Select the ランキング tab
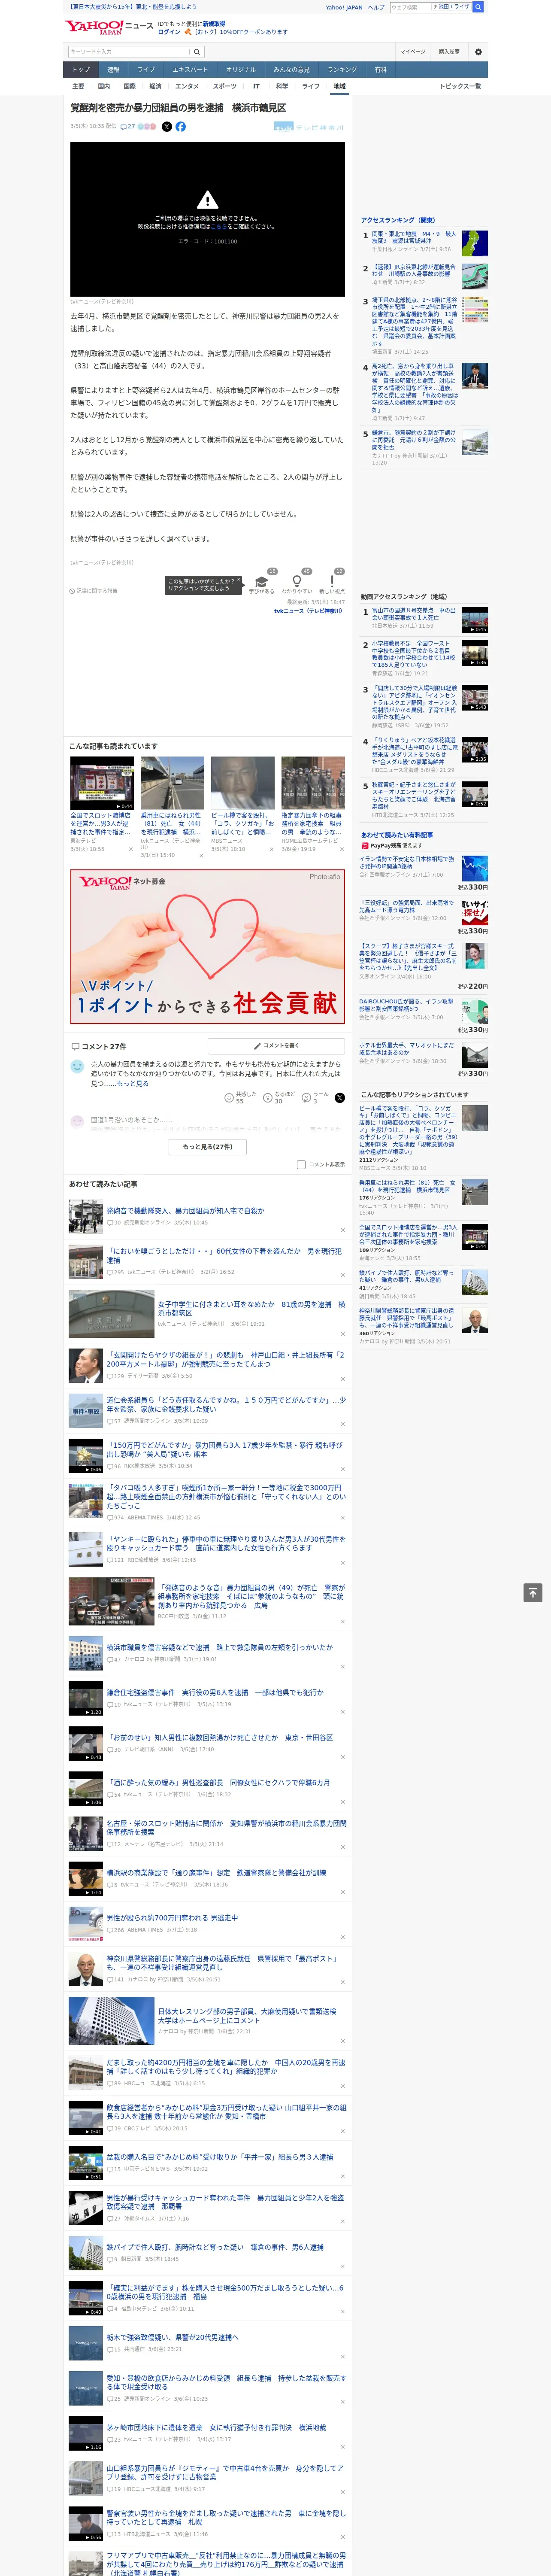Image resolution: width=551 pixels, height=2576 pixels. click(x=342, y=69)
